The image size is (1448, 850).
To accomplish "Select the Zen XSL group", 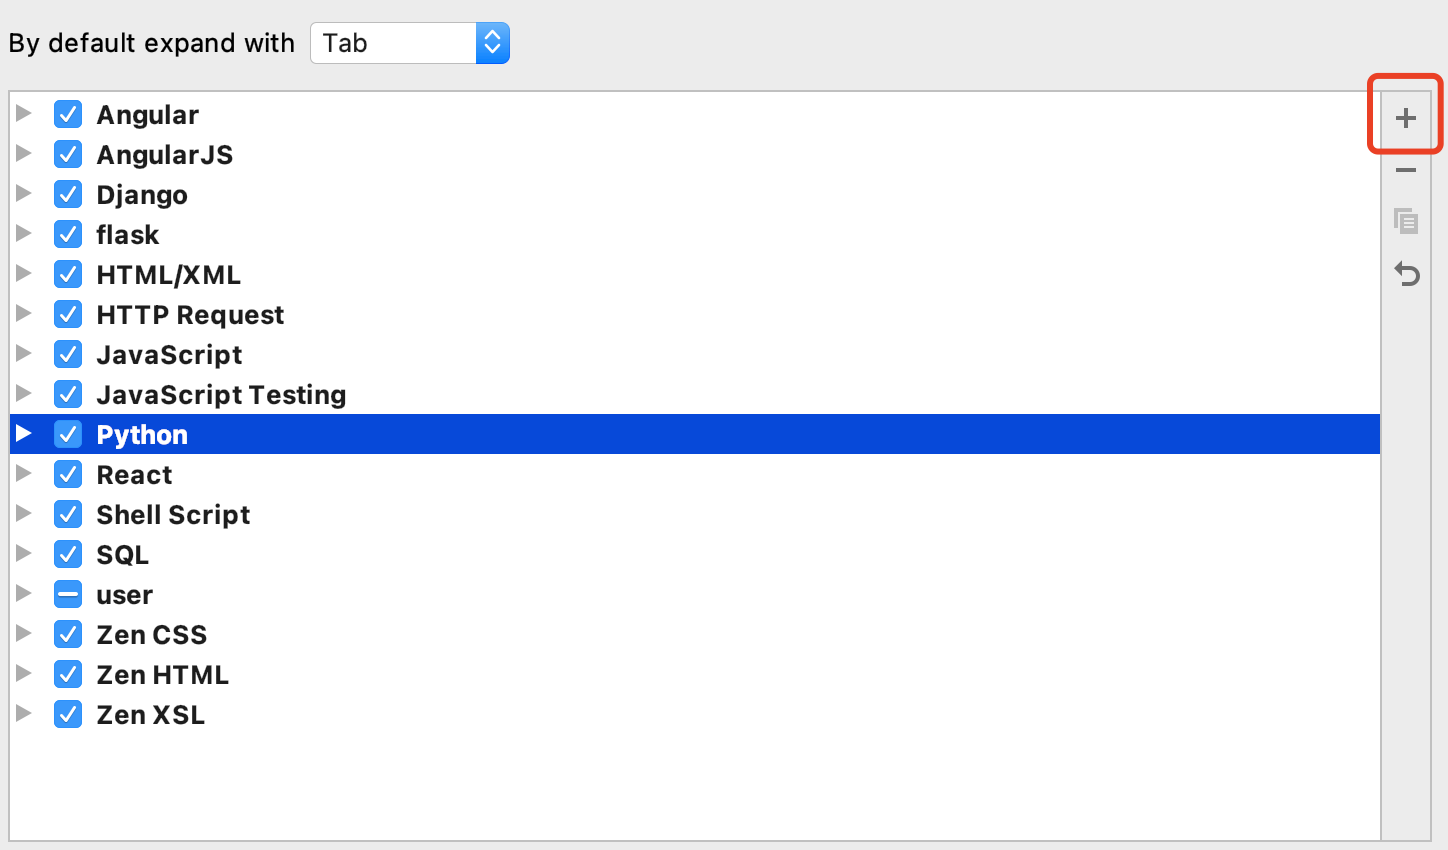I will tap(695, 714).
